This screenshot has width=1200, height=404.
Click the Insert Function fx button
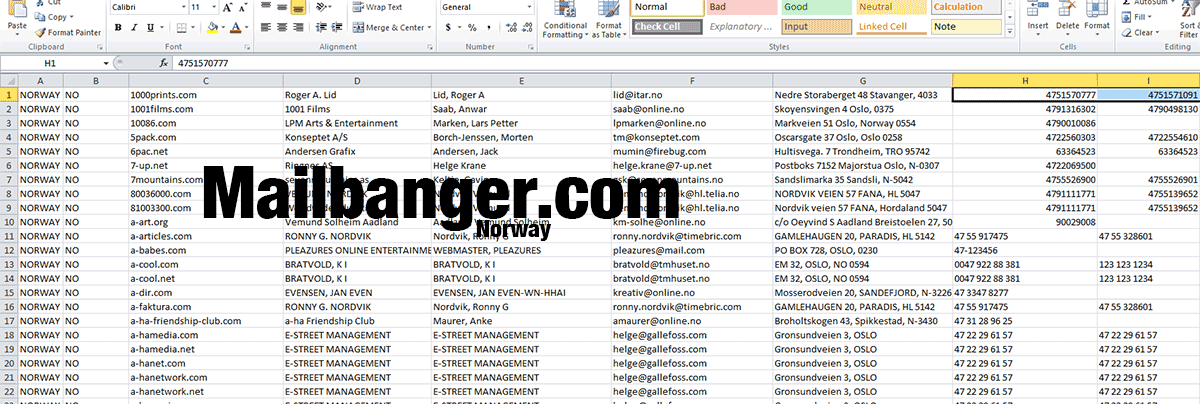164,62
